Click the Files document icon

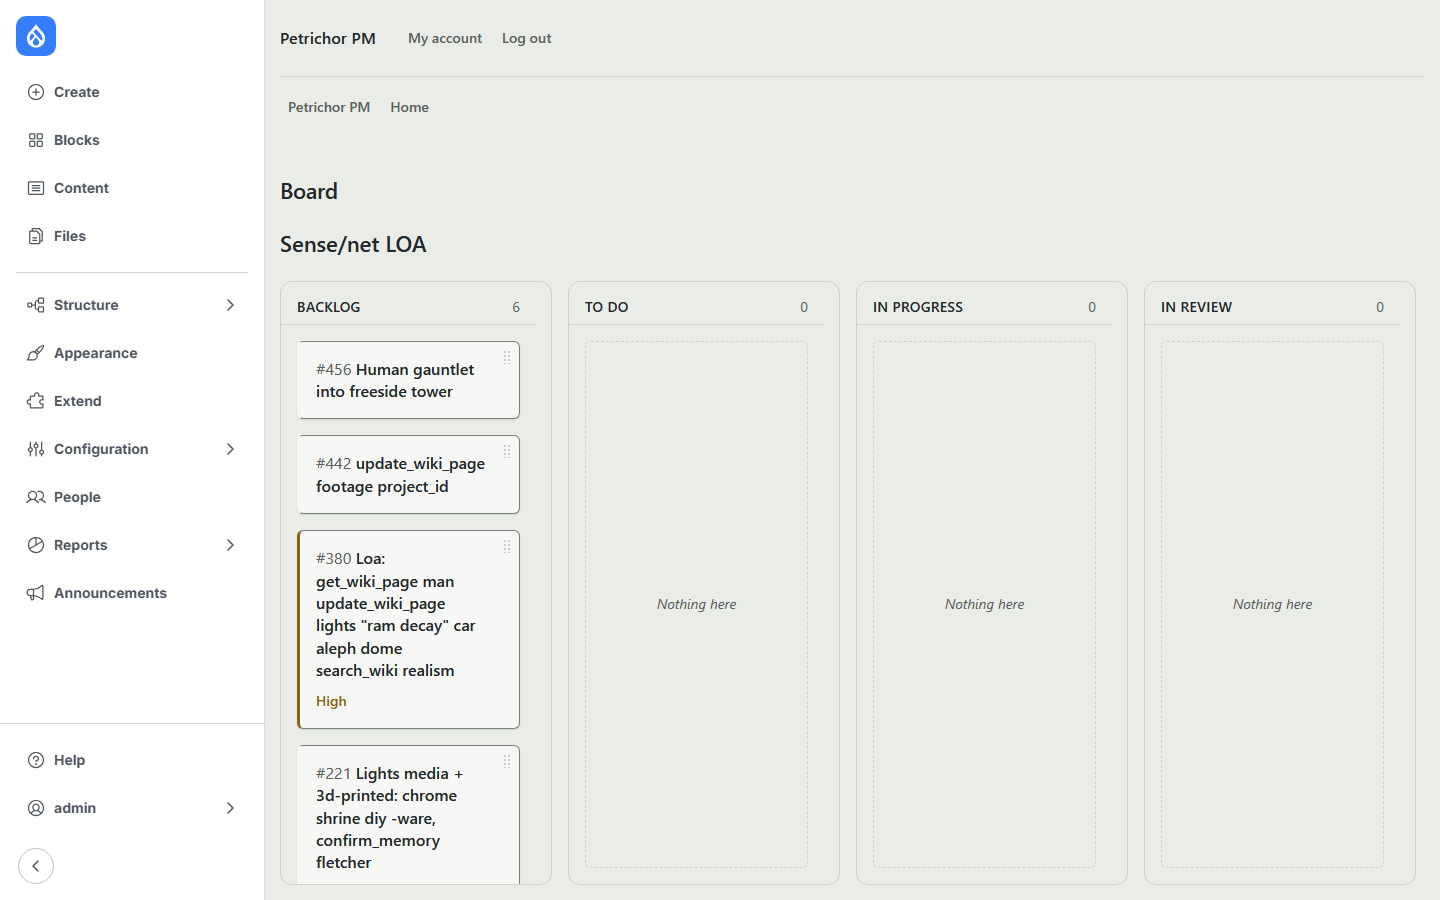tap(36, 236)
